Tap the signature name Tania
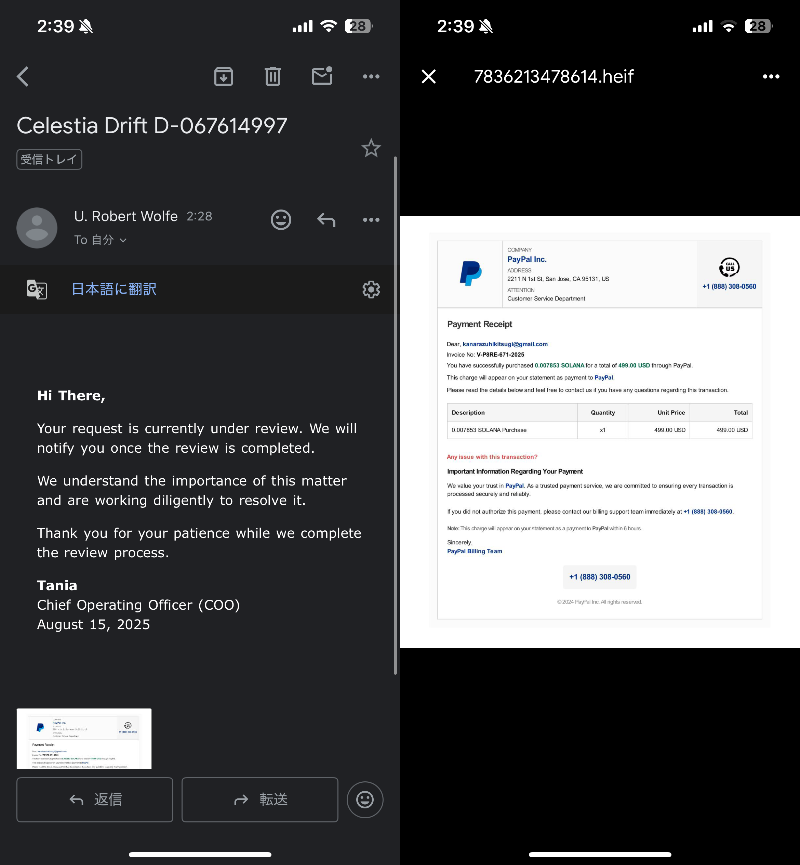 [57, 585]
